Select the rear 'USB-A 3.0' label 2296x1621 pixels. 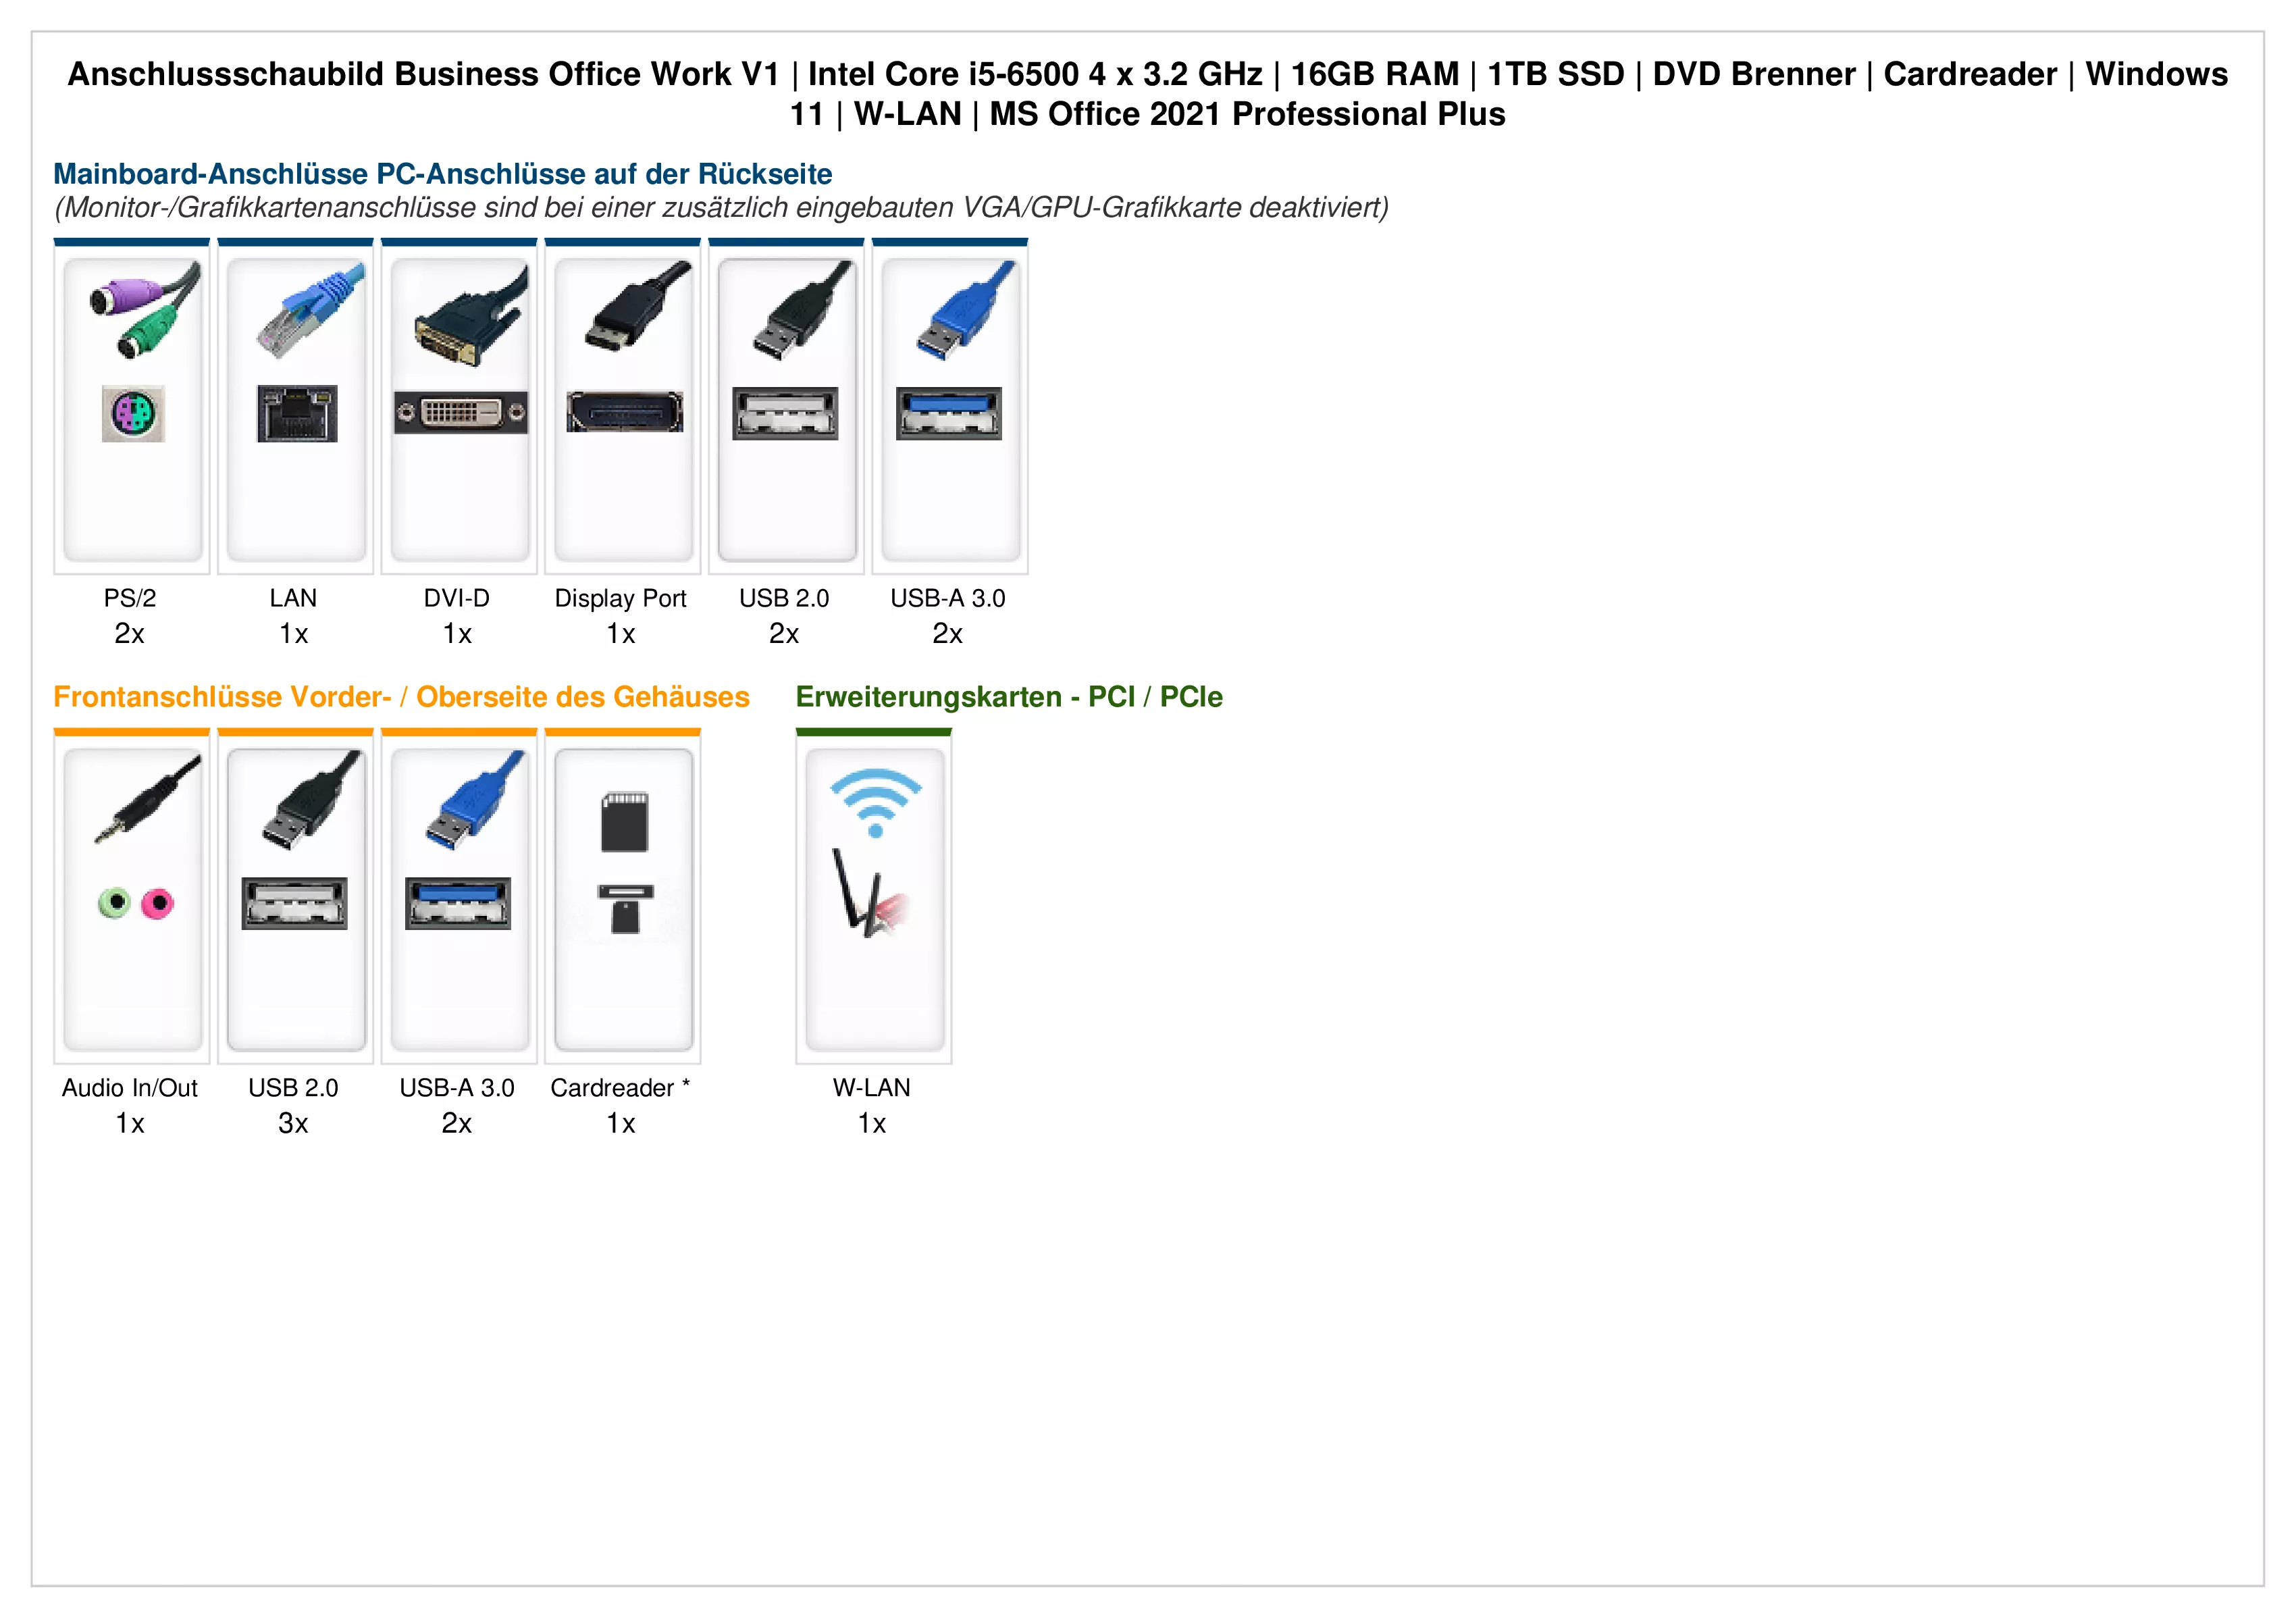(x=948, y=598)
